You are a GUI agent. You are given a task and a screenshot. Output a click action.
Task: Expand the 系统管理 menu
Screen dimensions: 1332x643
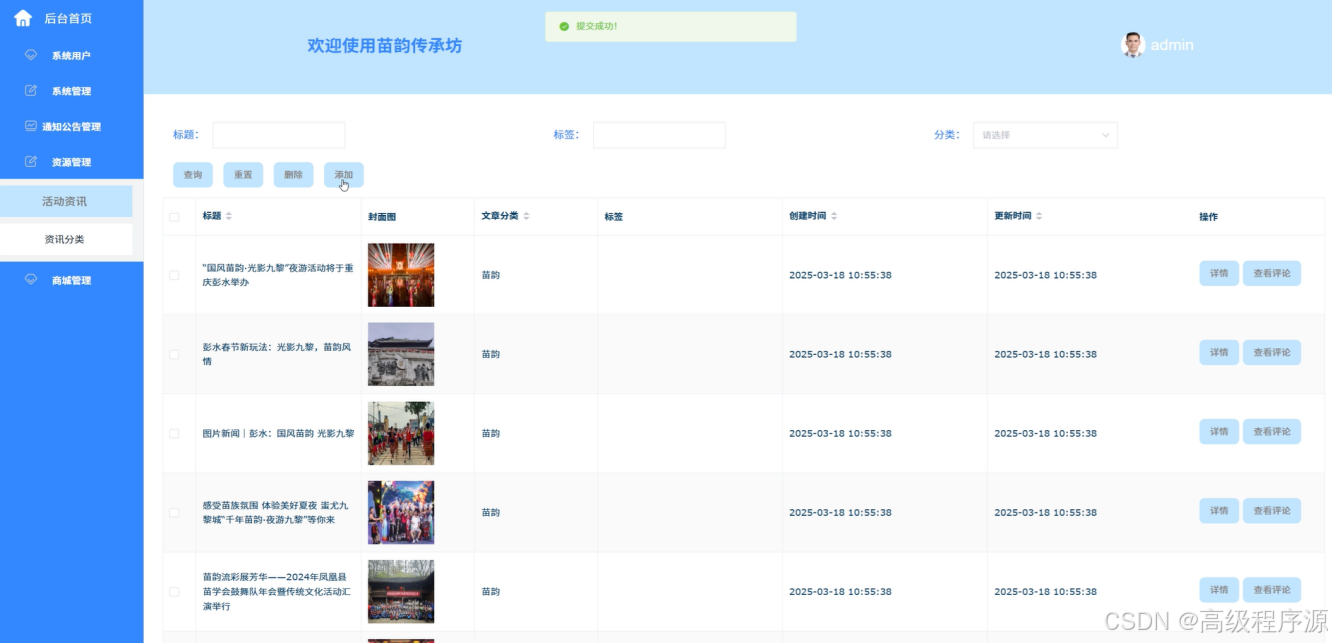(72, 91)
